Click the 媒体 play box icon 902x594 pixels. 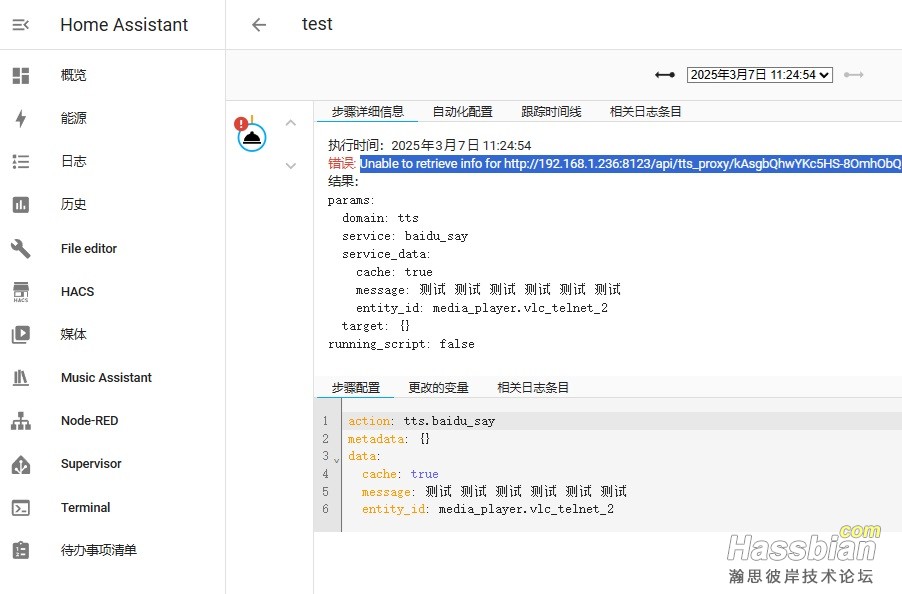tap(21, 335)
